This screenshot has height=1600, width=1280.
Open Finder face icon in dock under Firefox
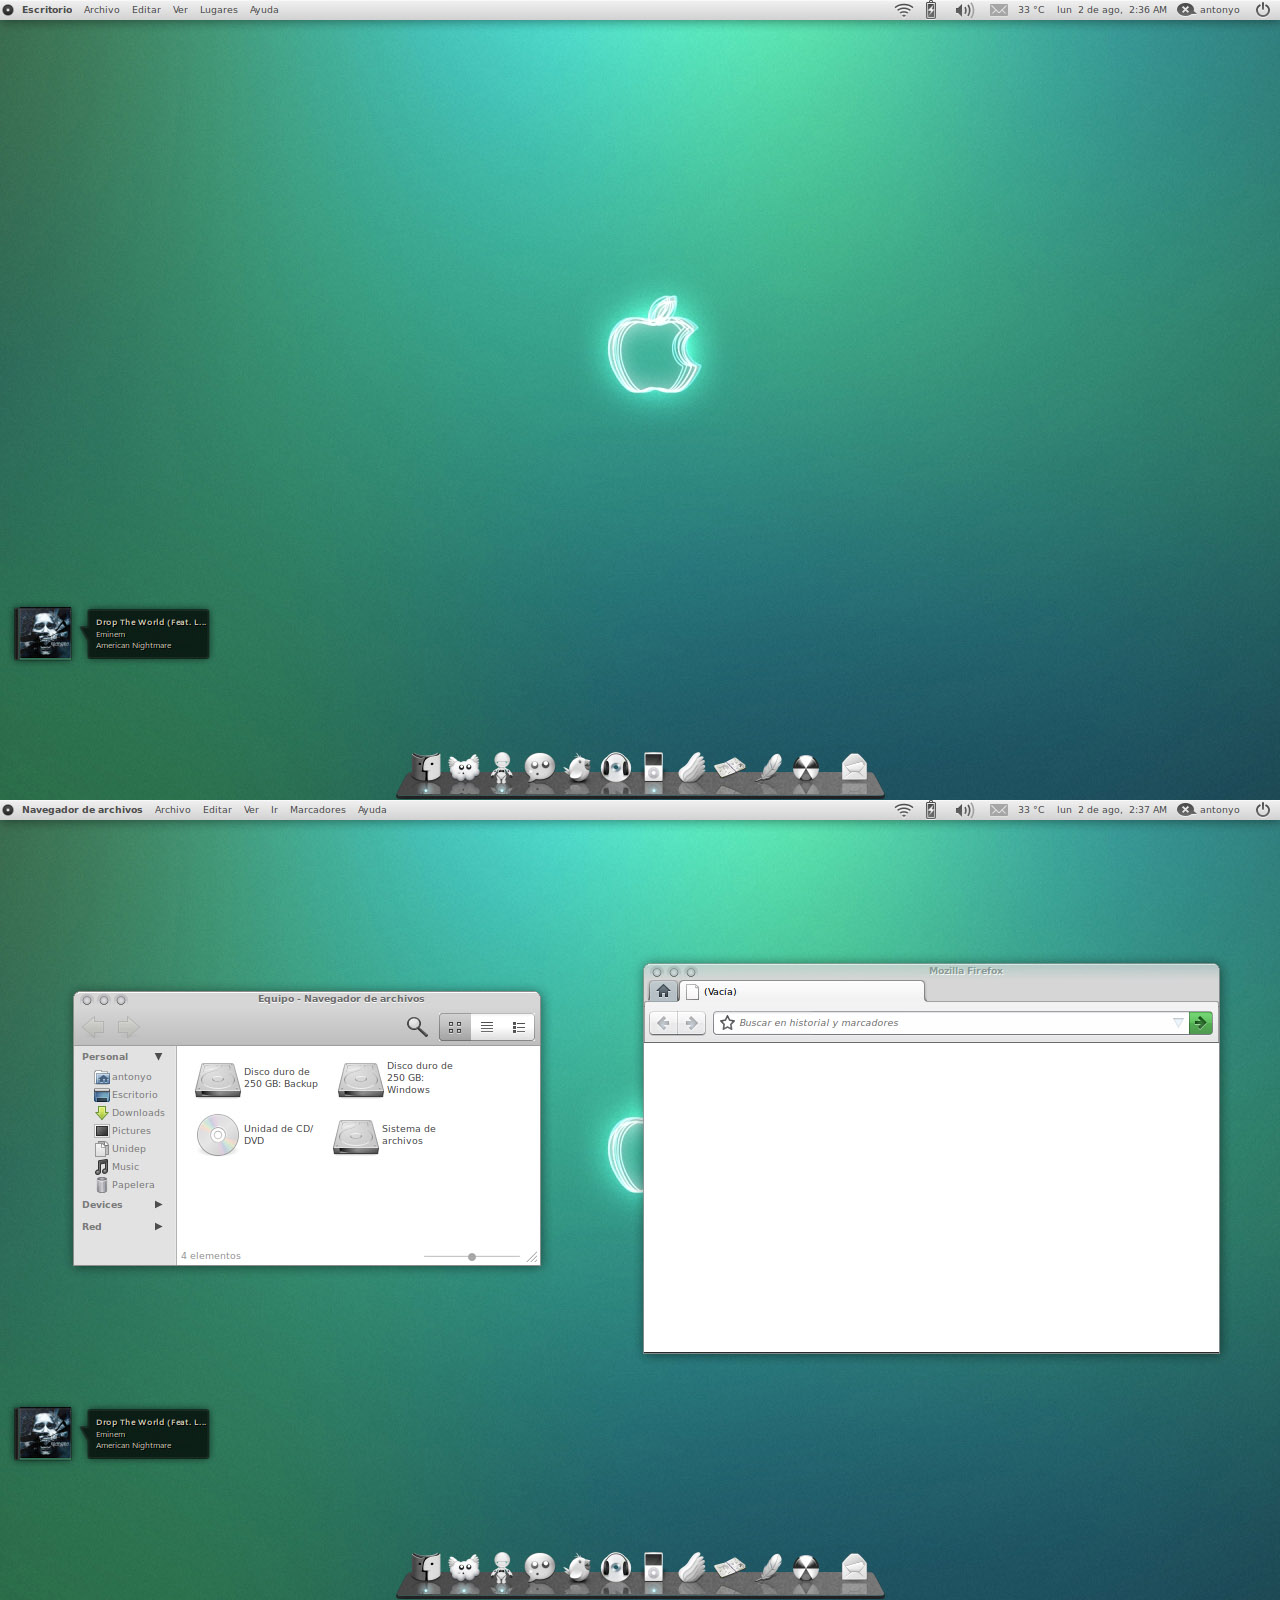[x=426, y=1568]
